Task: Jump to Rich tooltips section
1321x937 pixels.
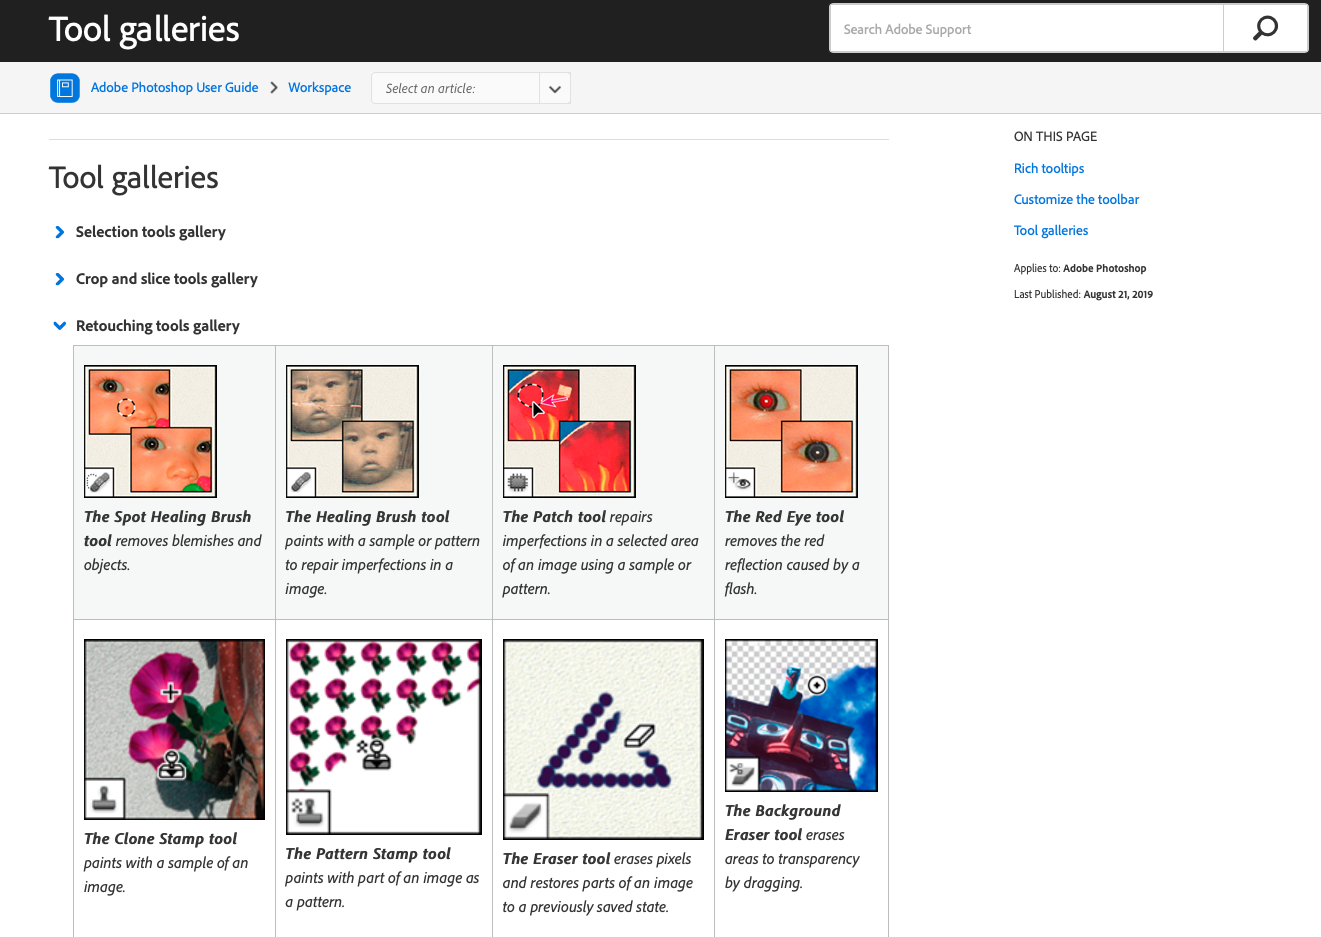Action: coord(1048,169)
